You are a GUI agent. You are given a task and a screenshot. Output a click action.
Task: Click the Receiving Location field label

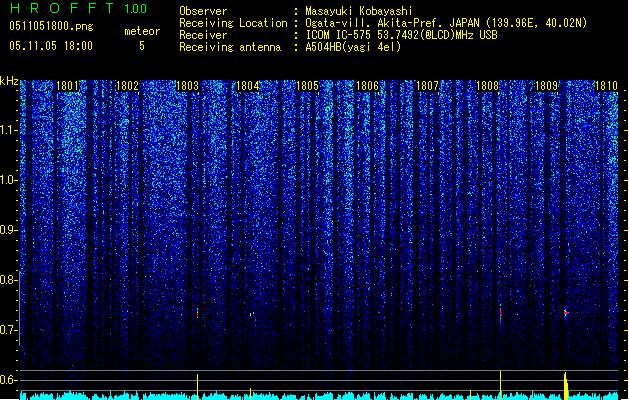(233, 23)
